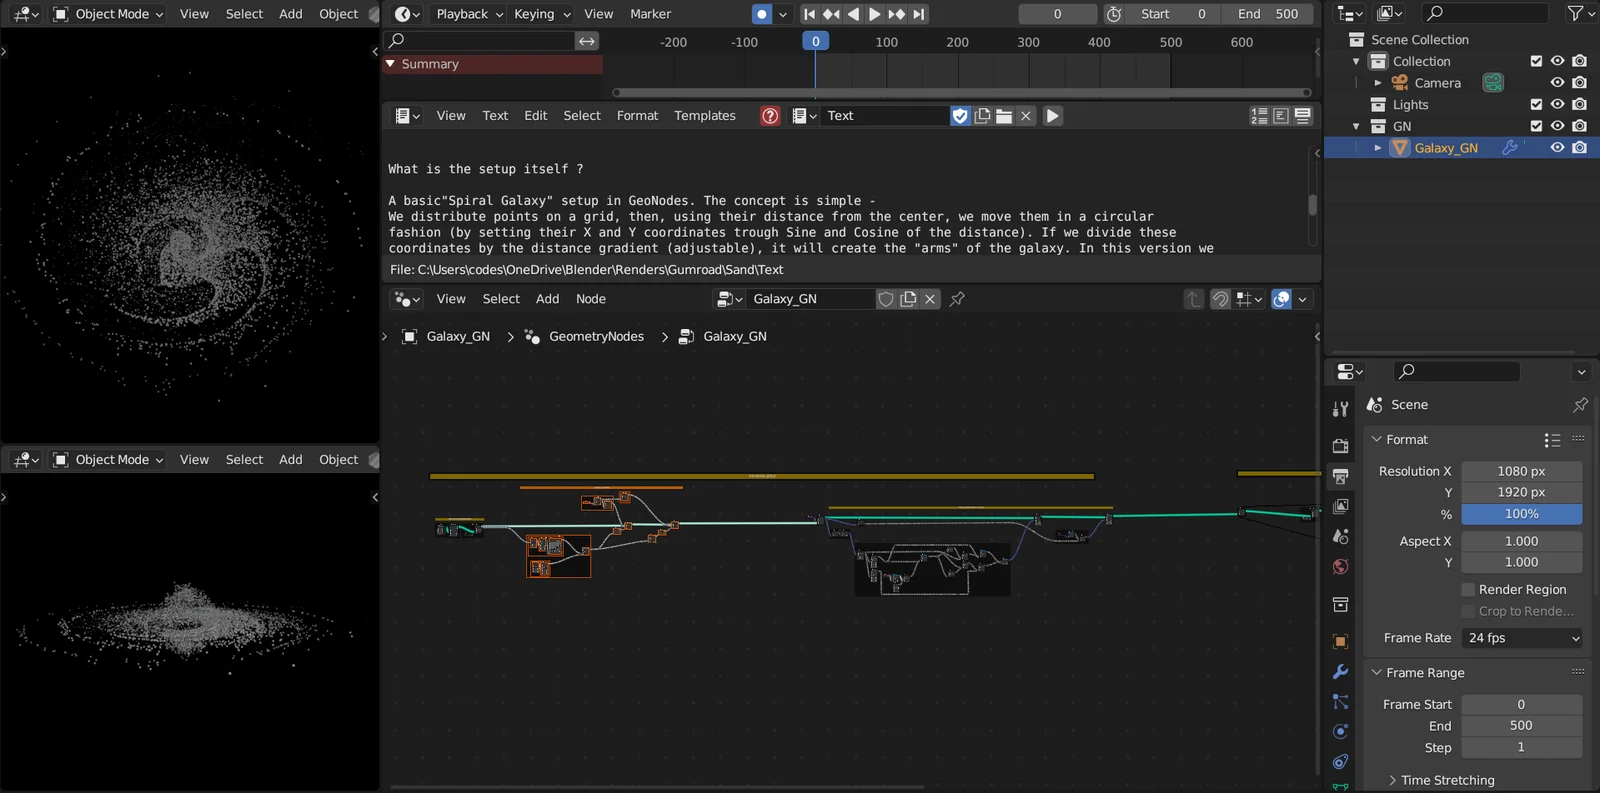Open the Templates menu in the text editor
This screenshot has height=793, width=1600.
(705, 116)
